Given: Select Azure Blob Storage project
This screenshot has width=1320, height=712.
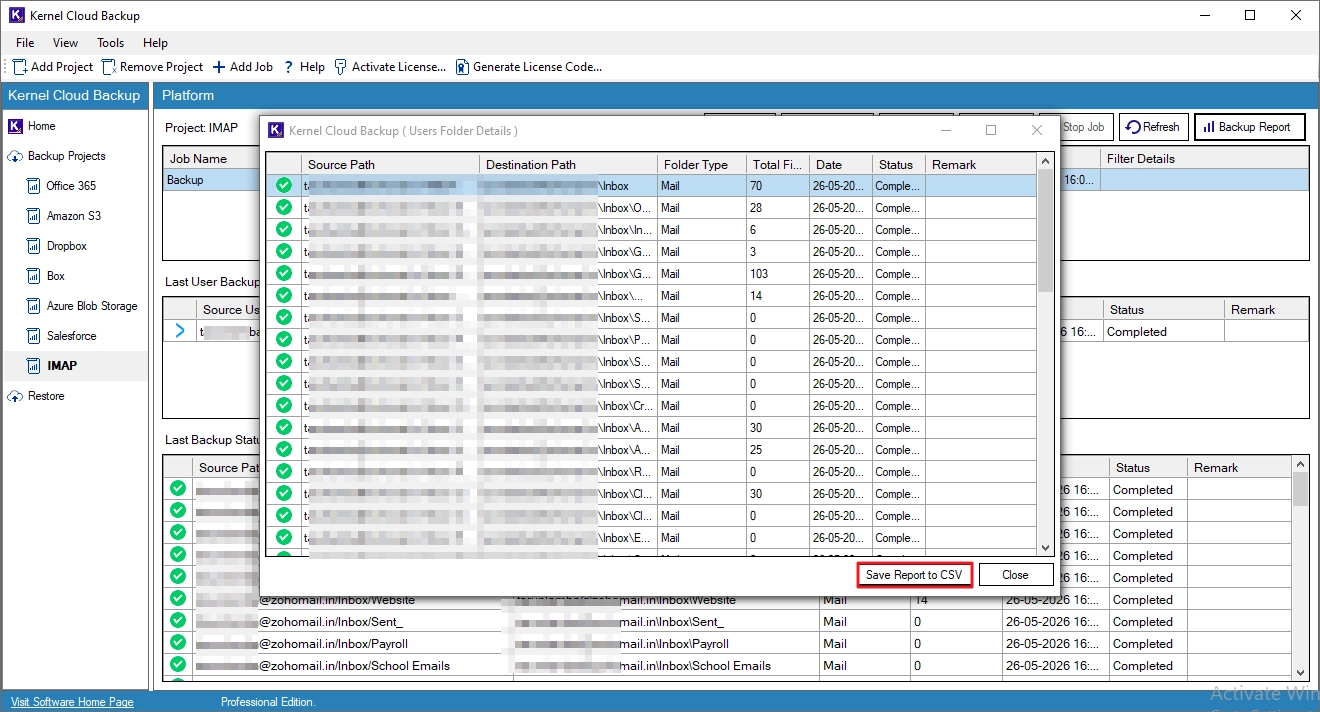Looking at the screenshot, I should pyautogui.click(x=92, y=306).
